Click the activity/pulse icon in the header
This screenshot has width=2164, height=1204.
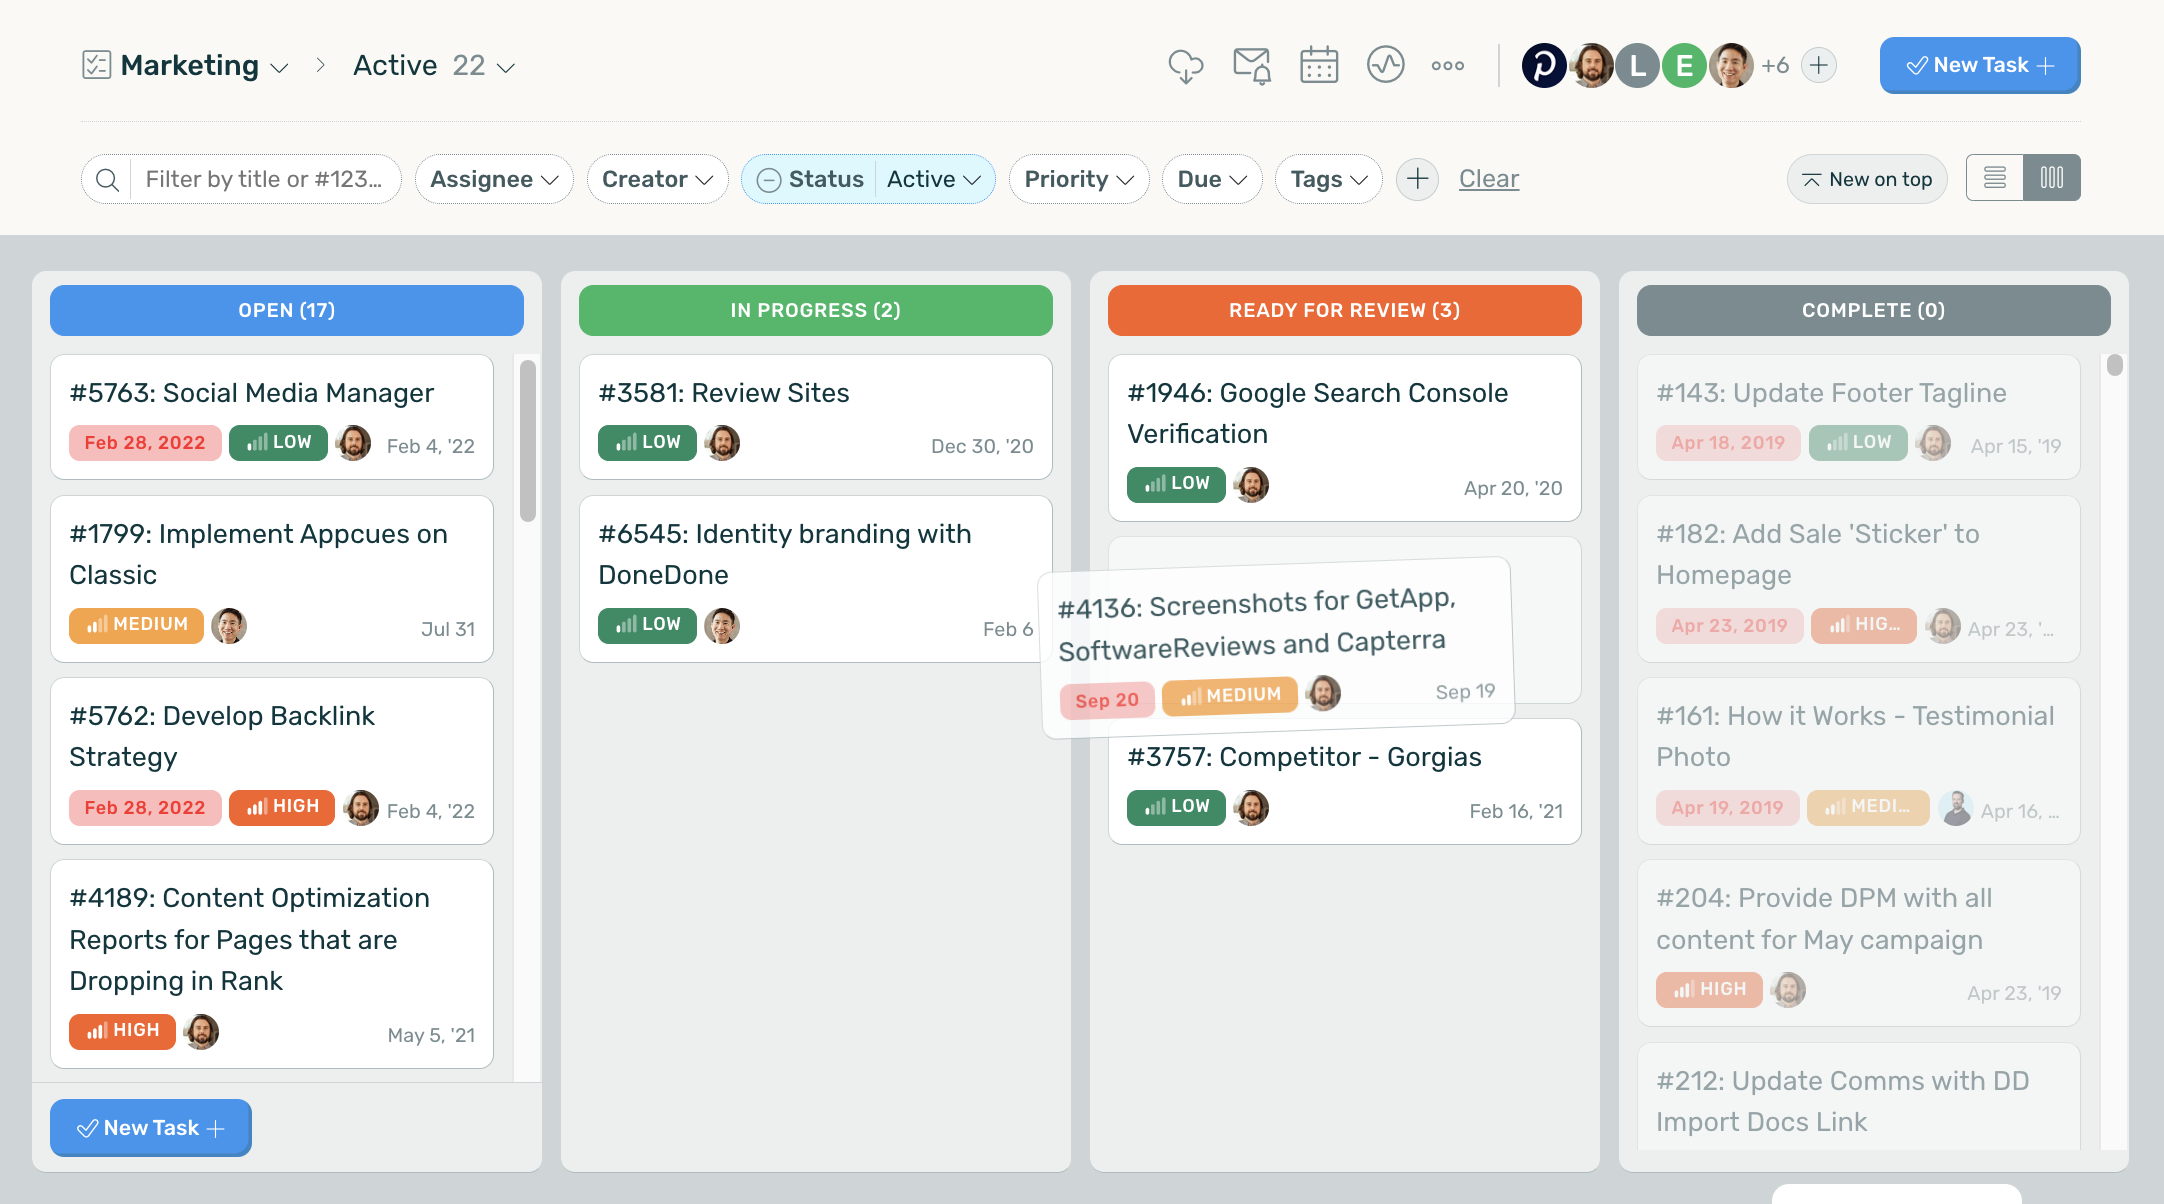coord(1385,65)
